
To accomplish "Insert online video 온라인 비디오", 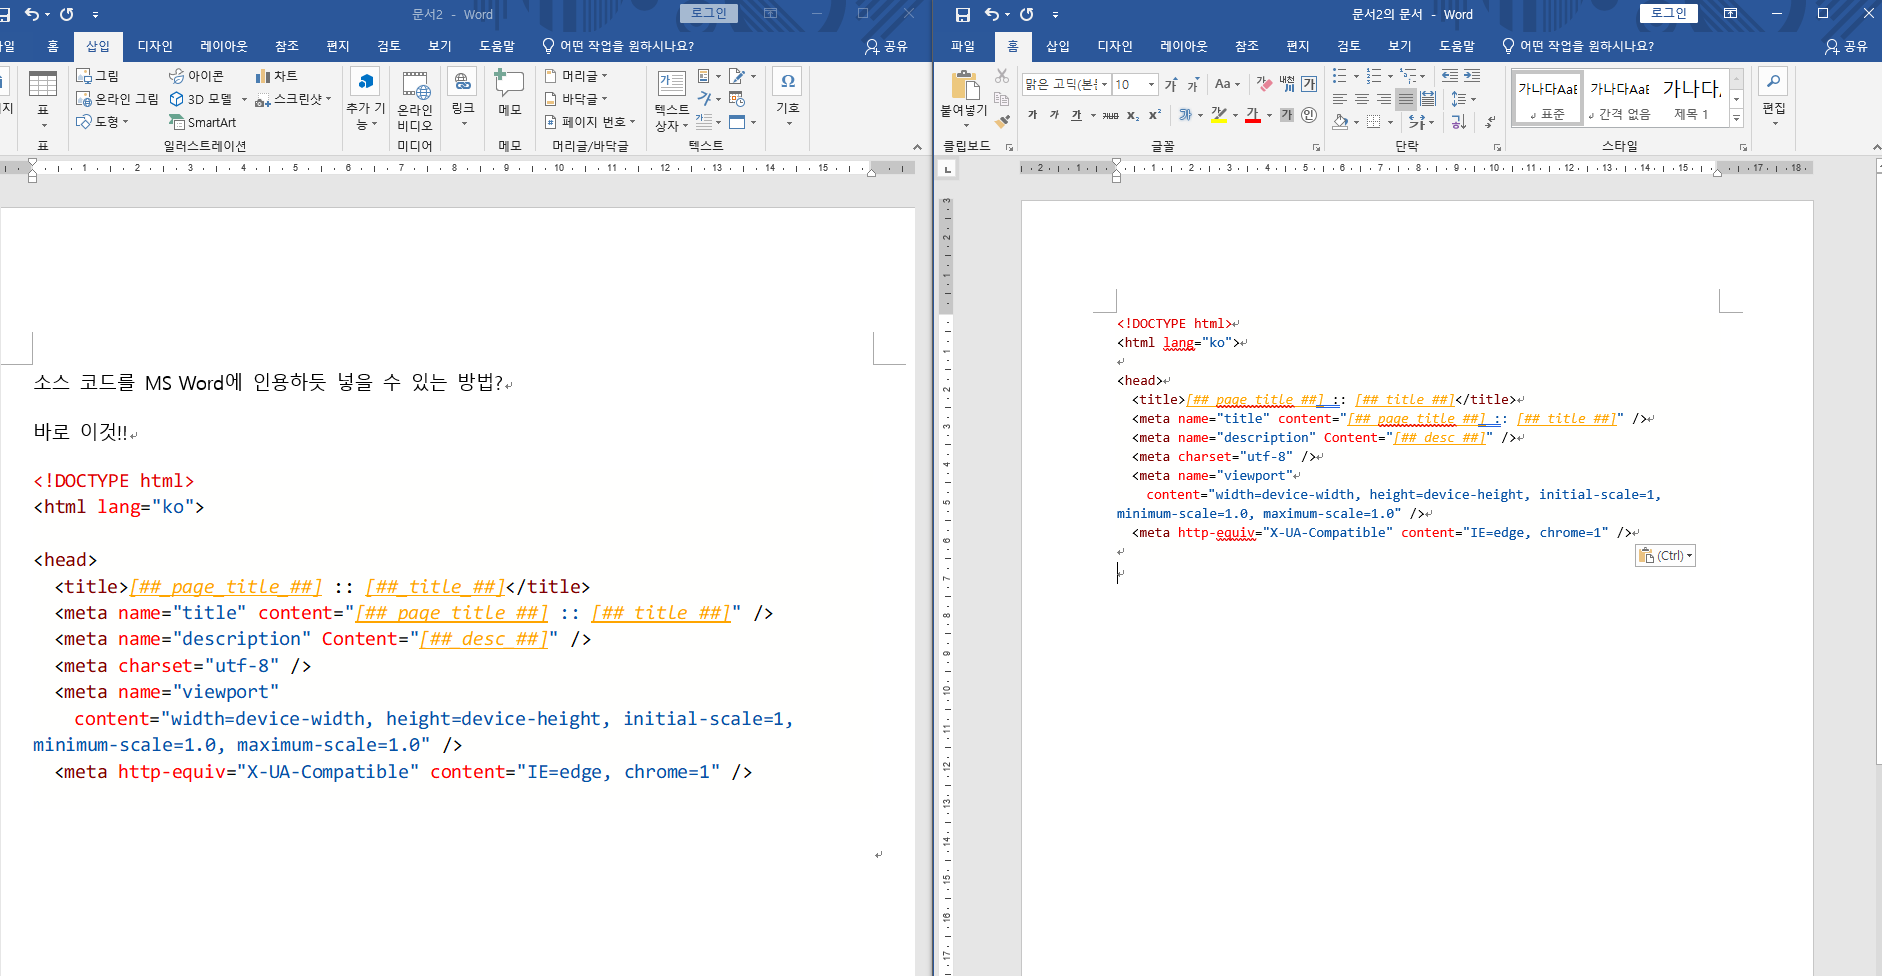I will (x=415, y=100).
